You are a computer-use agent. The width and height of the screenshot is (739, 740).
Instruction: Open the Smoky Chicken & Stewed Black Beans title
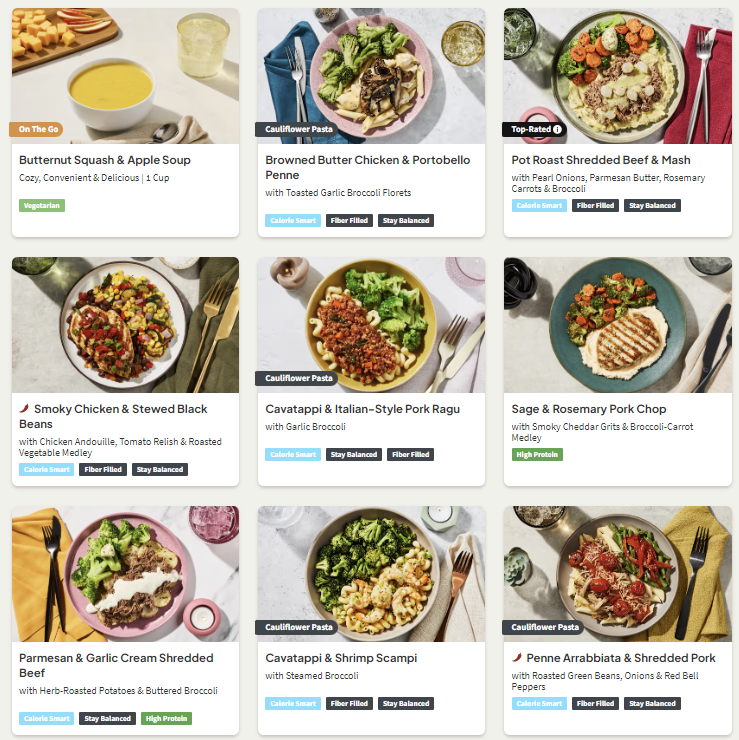(x=113, y=416)
